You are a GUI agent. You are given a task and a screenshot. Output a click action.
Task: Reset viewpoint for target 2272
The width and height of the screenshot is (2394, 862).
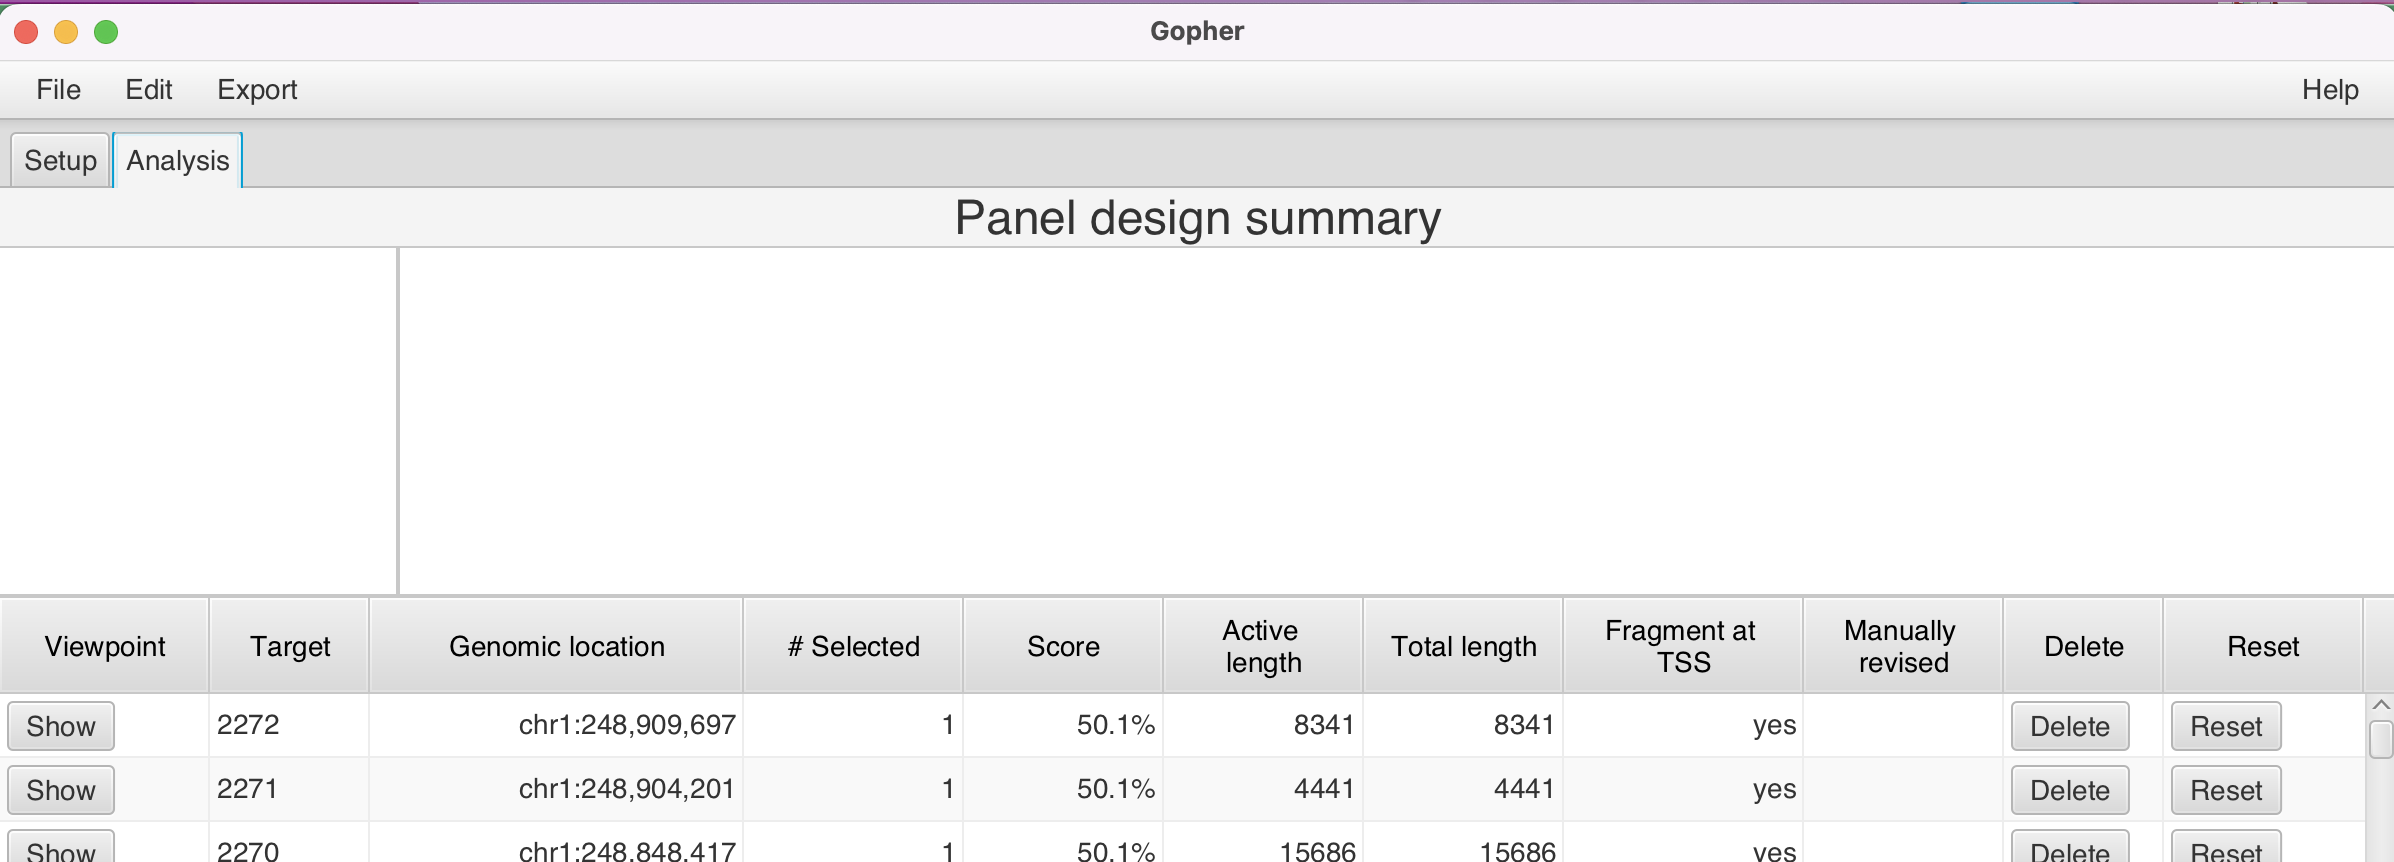tap(2224, 726)
